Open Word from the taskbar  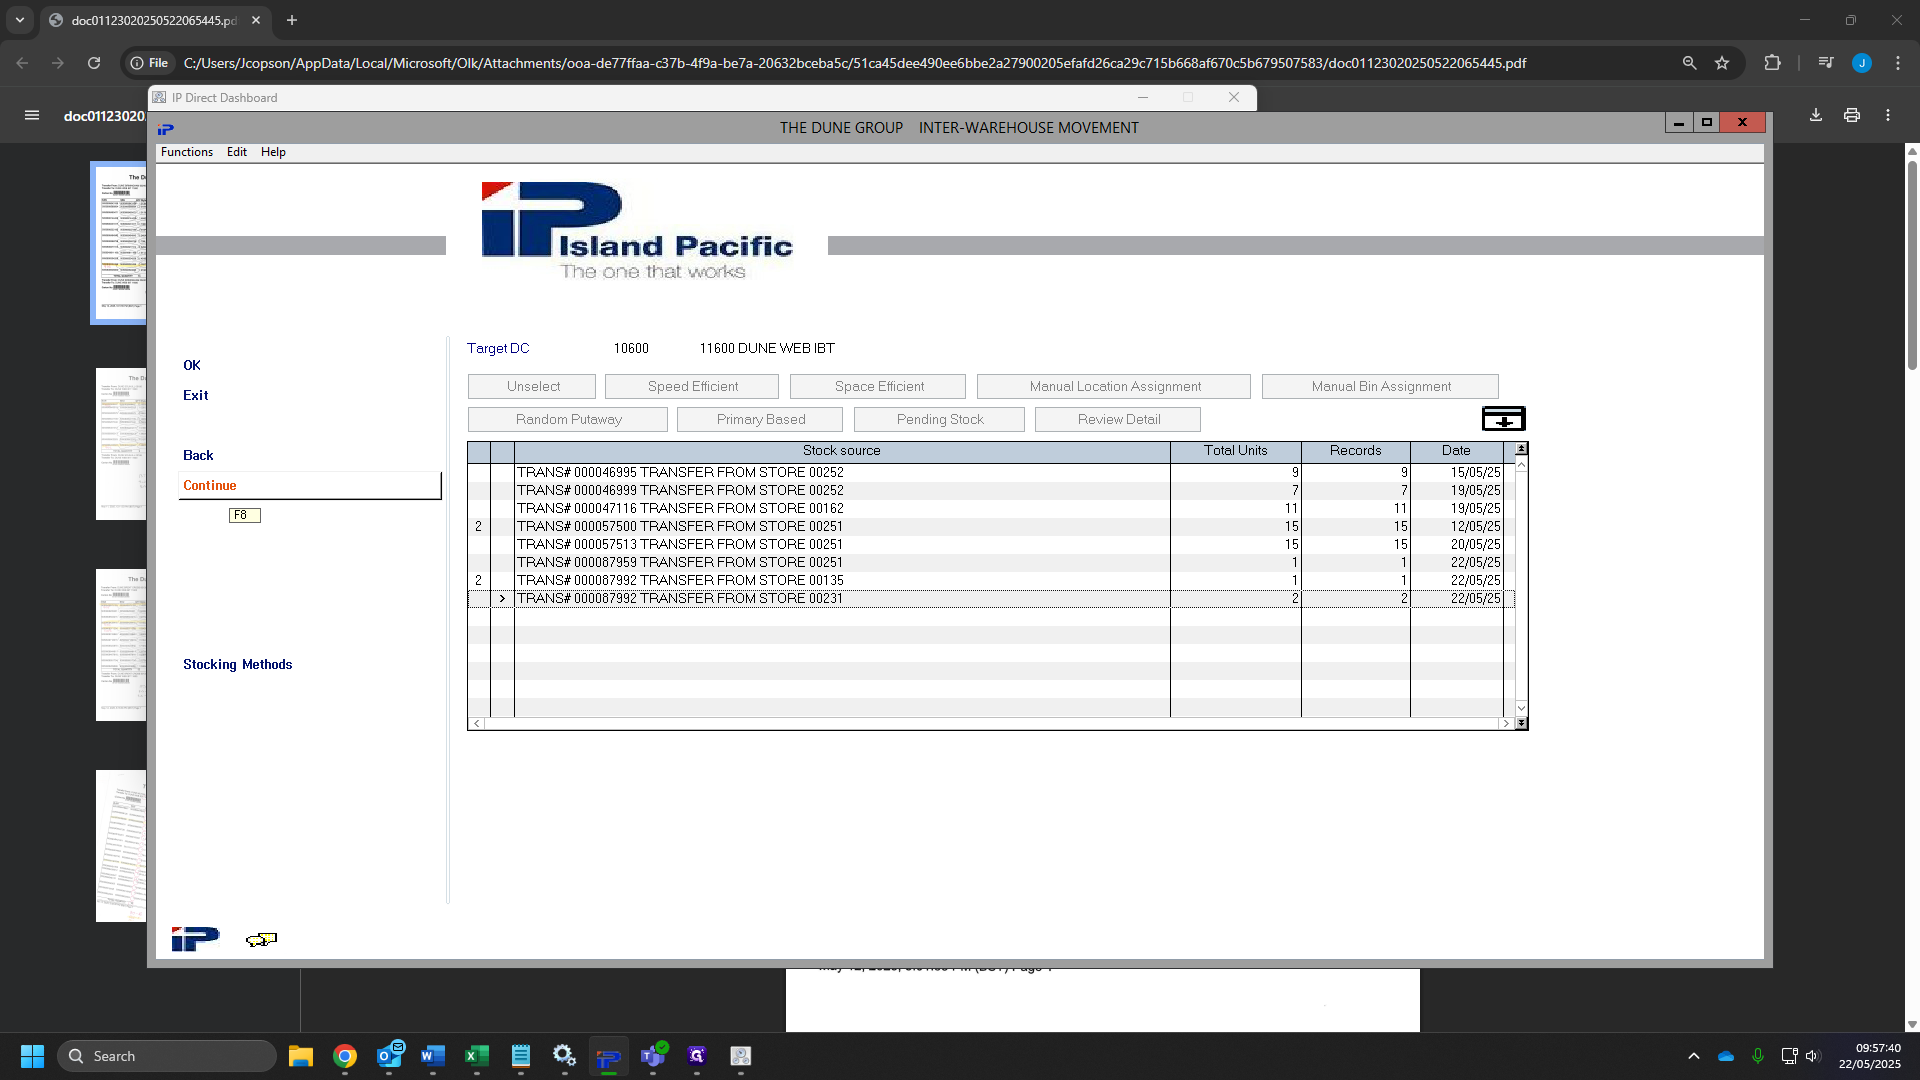point(433,1056)
